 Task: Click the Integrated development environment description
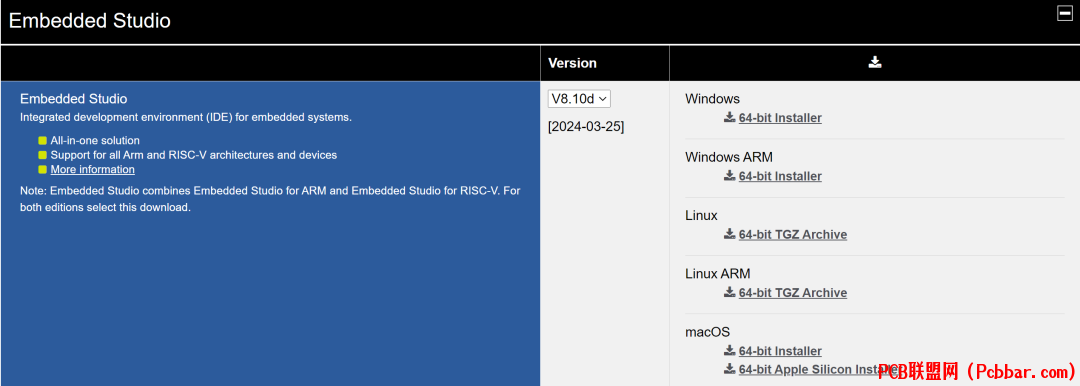[186, 117]
